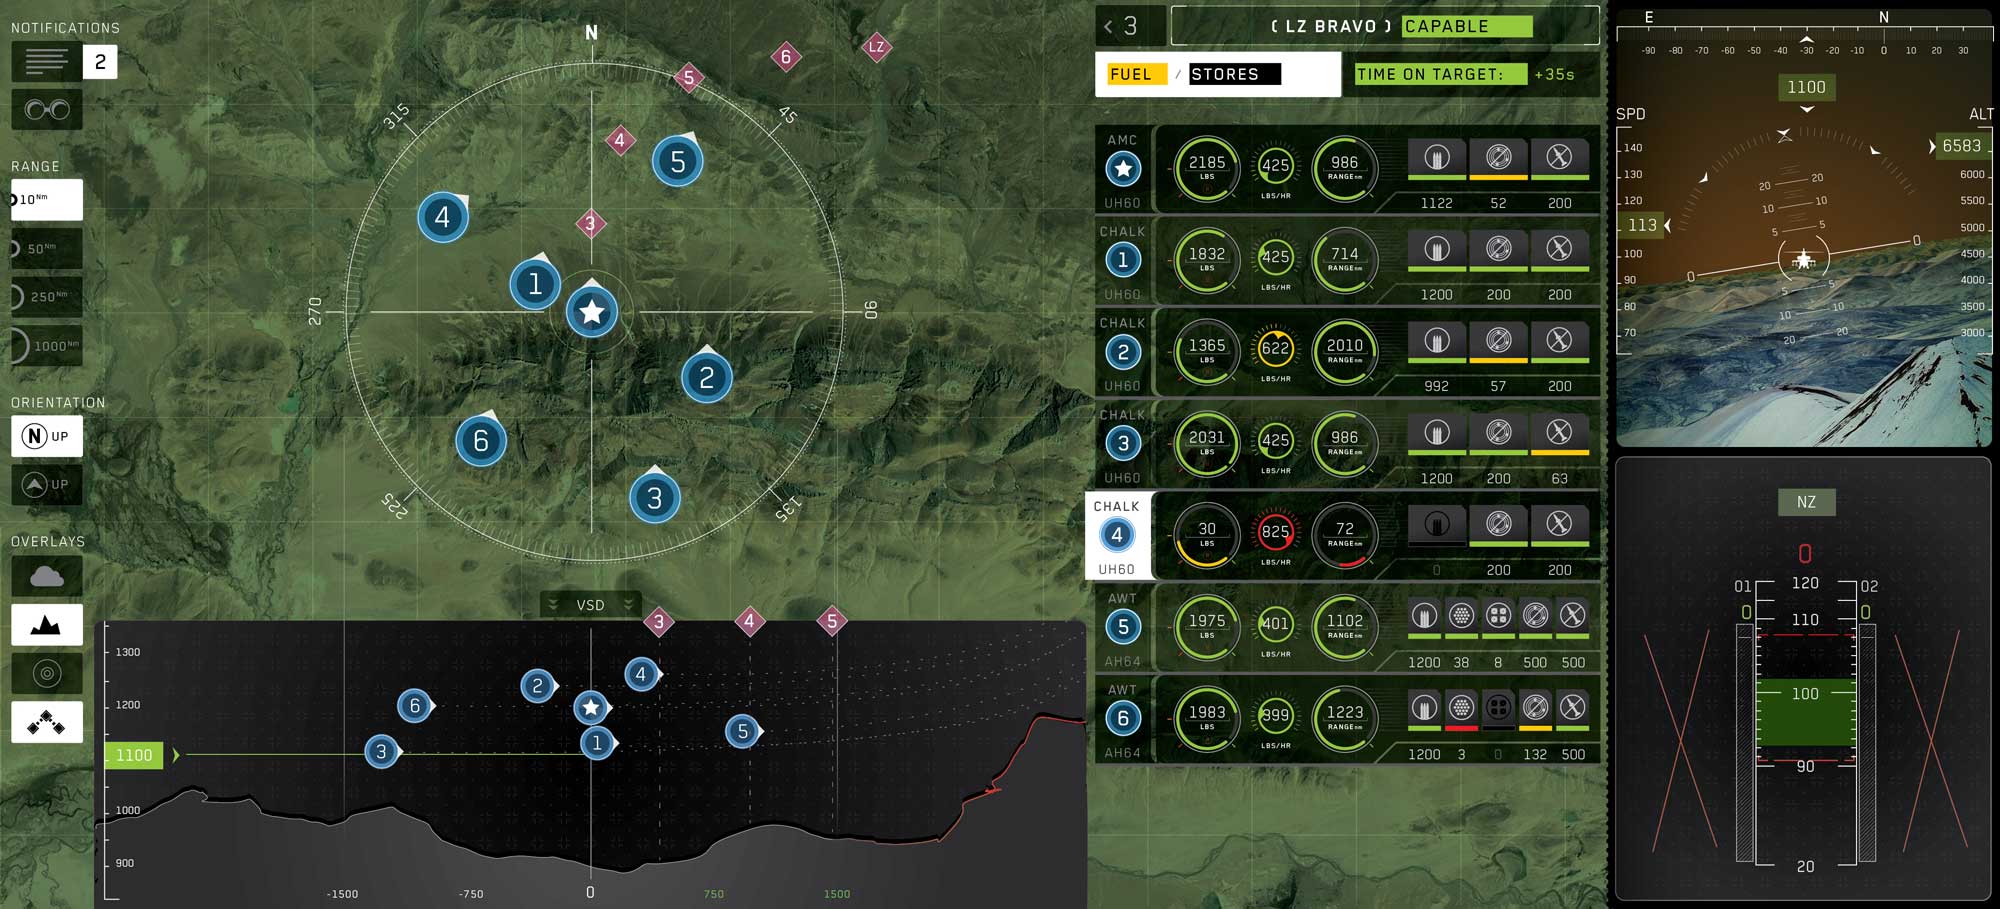Screen dimensions: 2000x909
Task: Toggle the formation units overlay
Action: click(47, 722)
